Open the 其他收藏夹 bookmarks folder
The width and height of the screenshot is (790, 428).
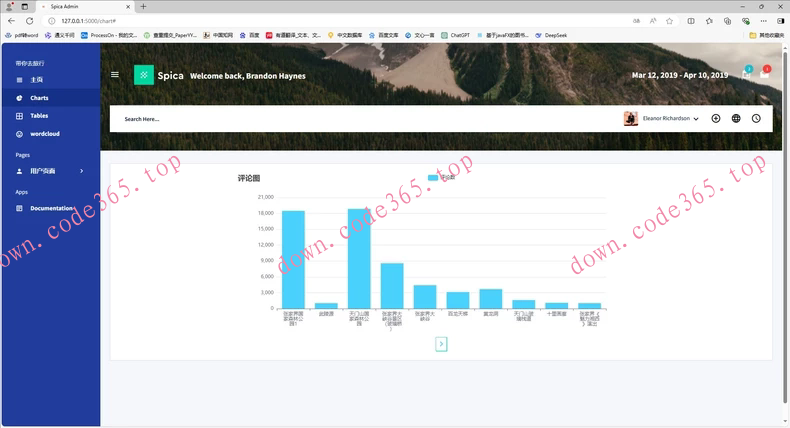tap(767, 35)
